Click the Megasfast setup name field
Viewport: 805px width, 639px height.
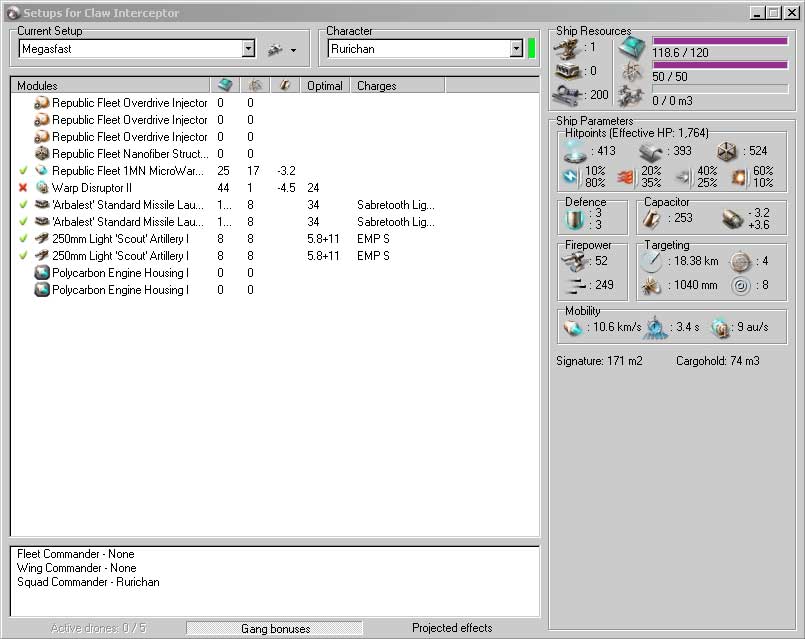tap(130, 49)
